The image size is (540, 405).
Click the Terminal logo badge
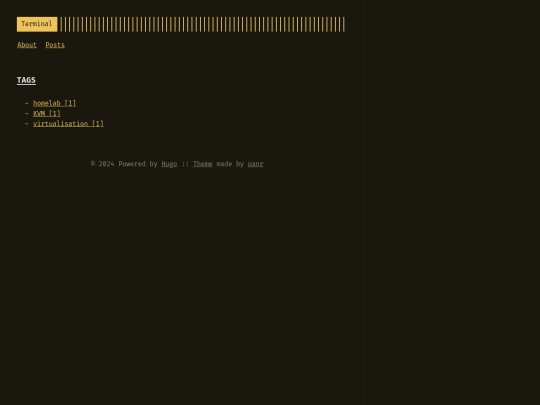pos(37,24)
